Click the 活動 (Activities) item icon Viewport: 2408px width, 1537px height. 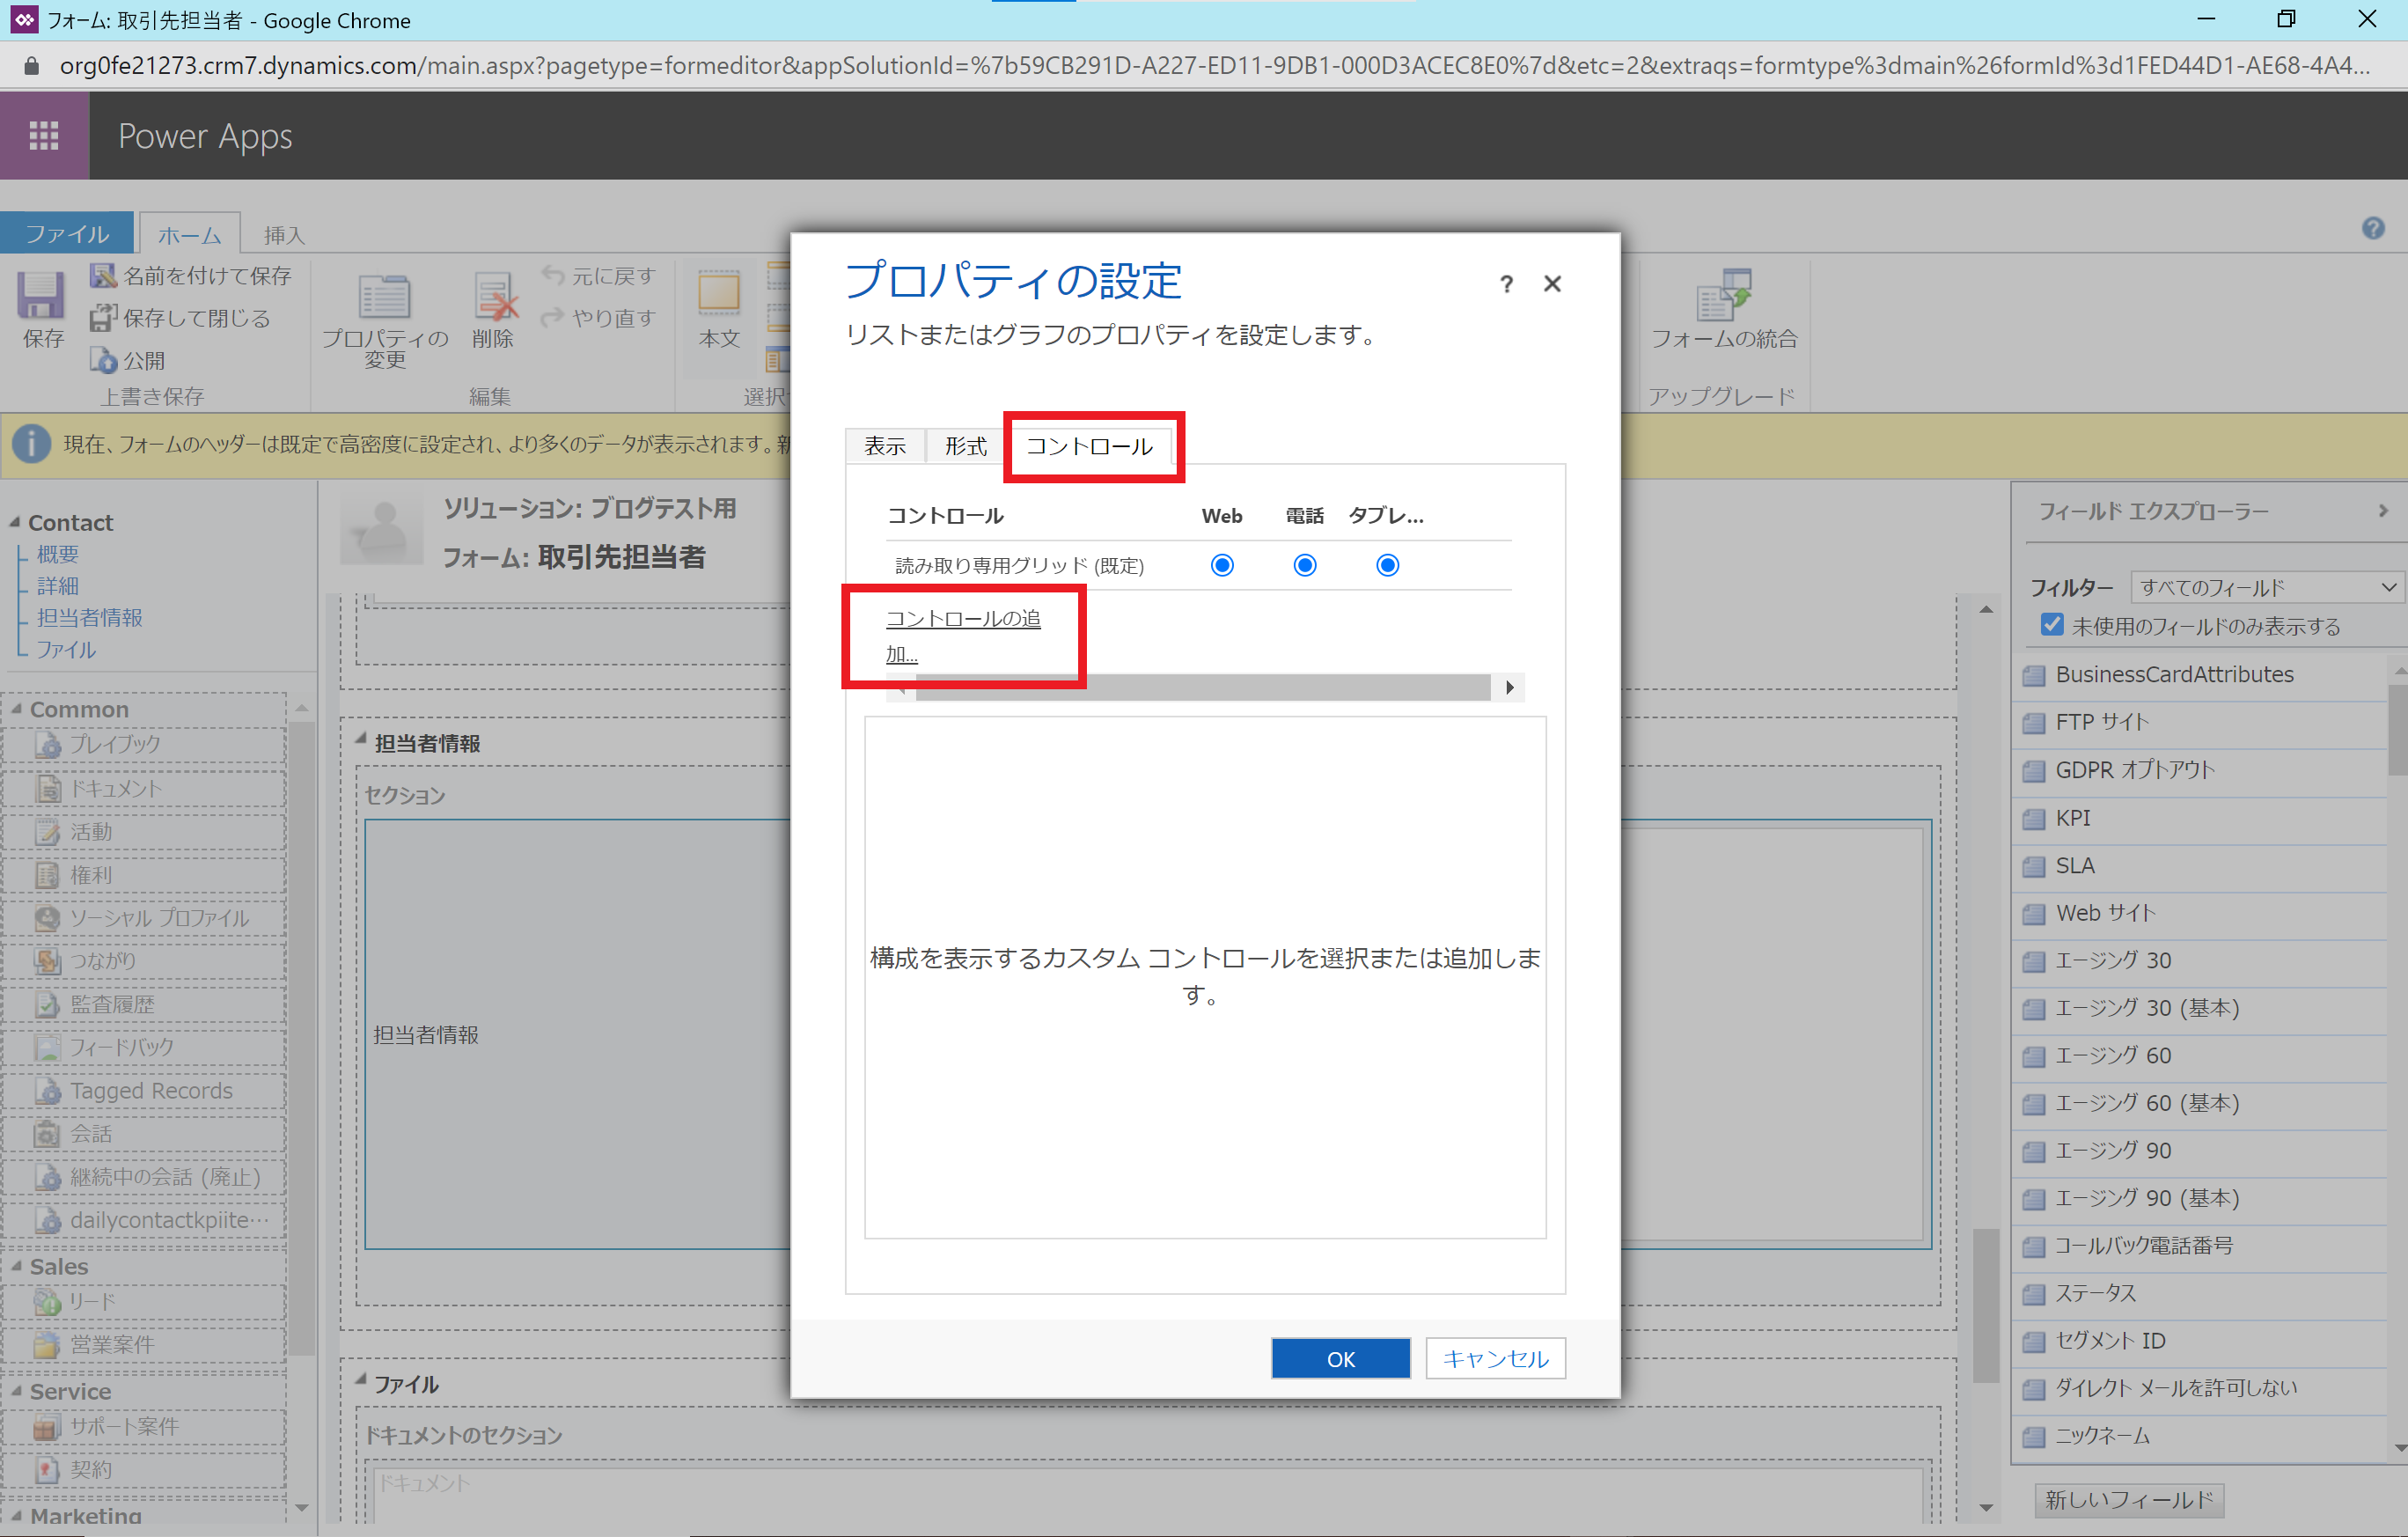click(48, 831)
